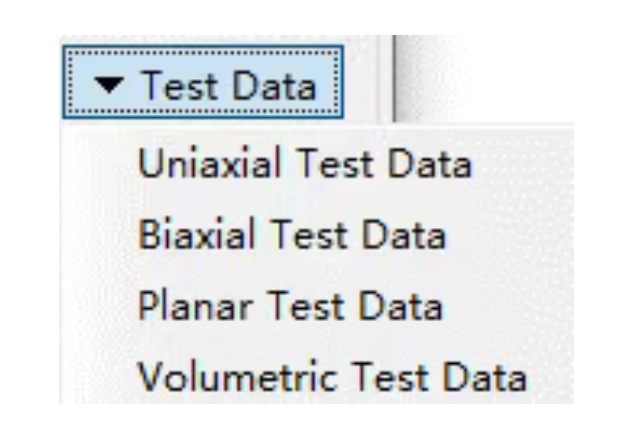Click the last item in Test Data menu
This screenshot has height=432, width=623.
[331, 378]
